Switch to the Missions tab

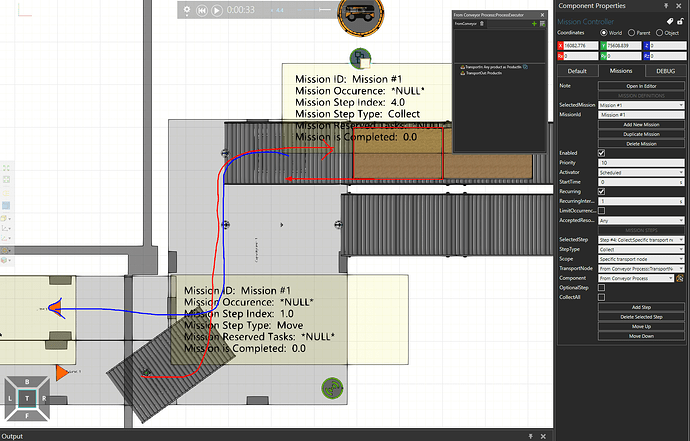pos(621,71)
